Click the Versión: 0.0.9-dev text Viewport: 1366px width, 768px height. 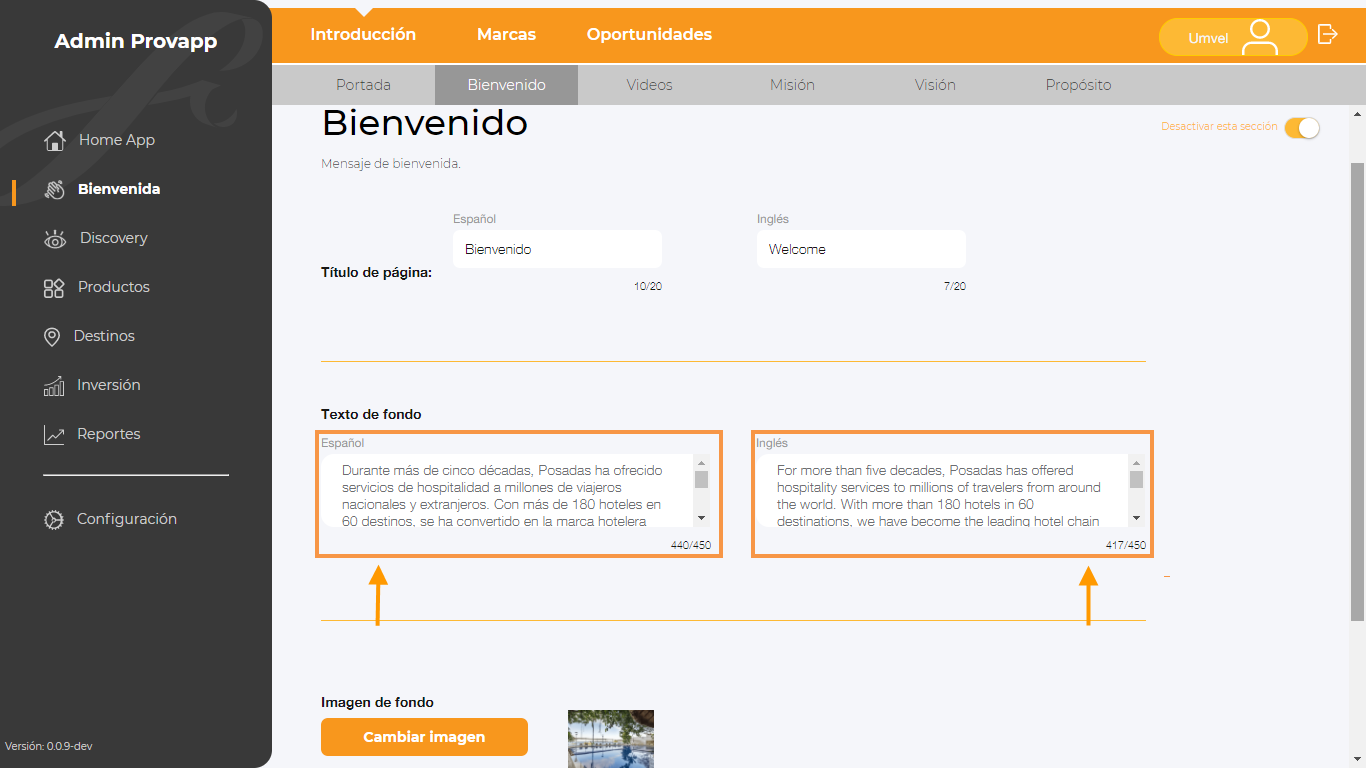pos(49,746)
